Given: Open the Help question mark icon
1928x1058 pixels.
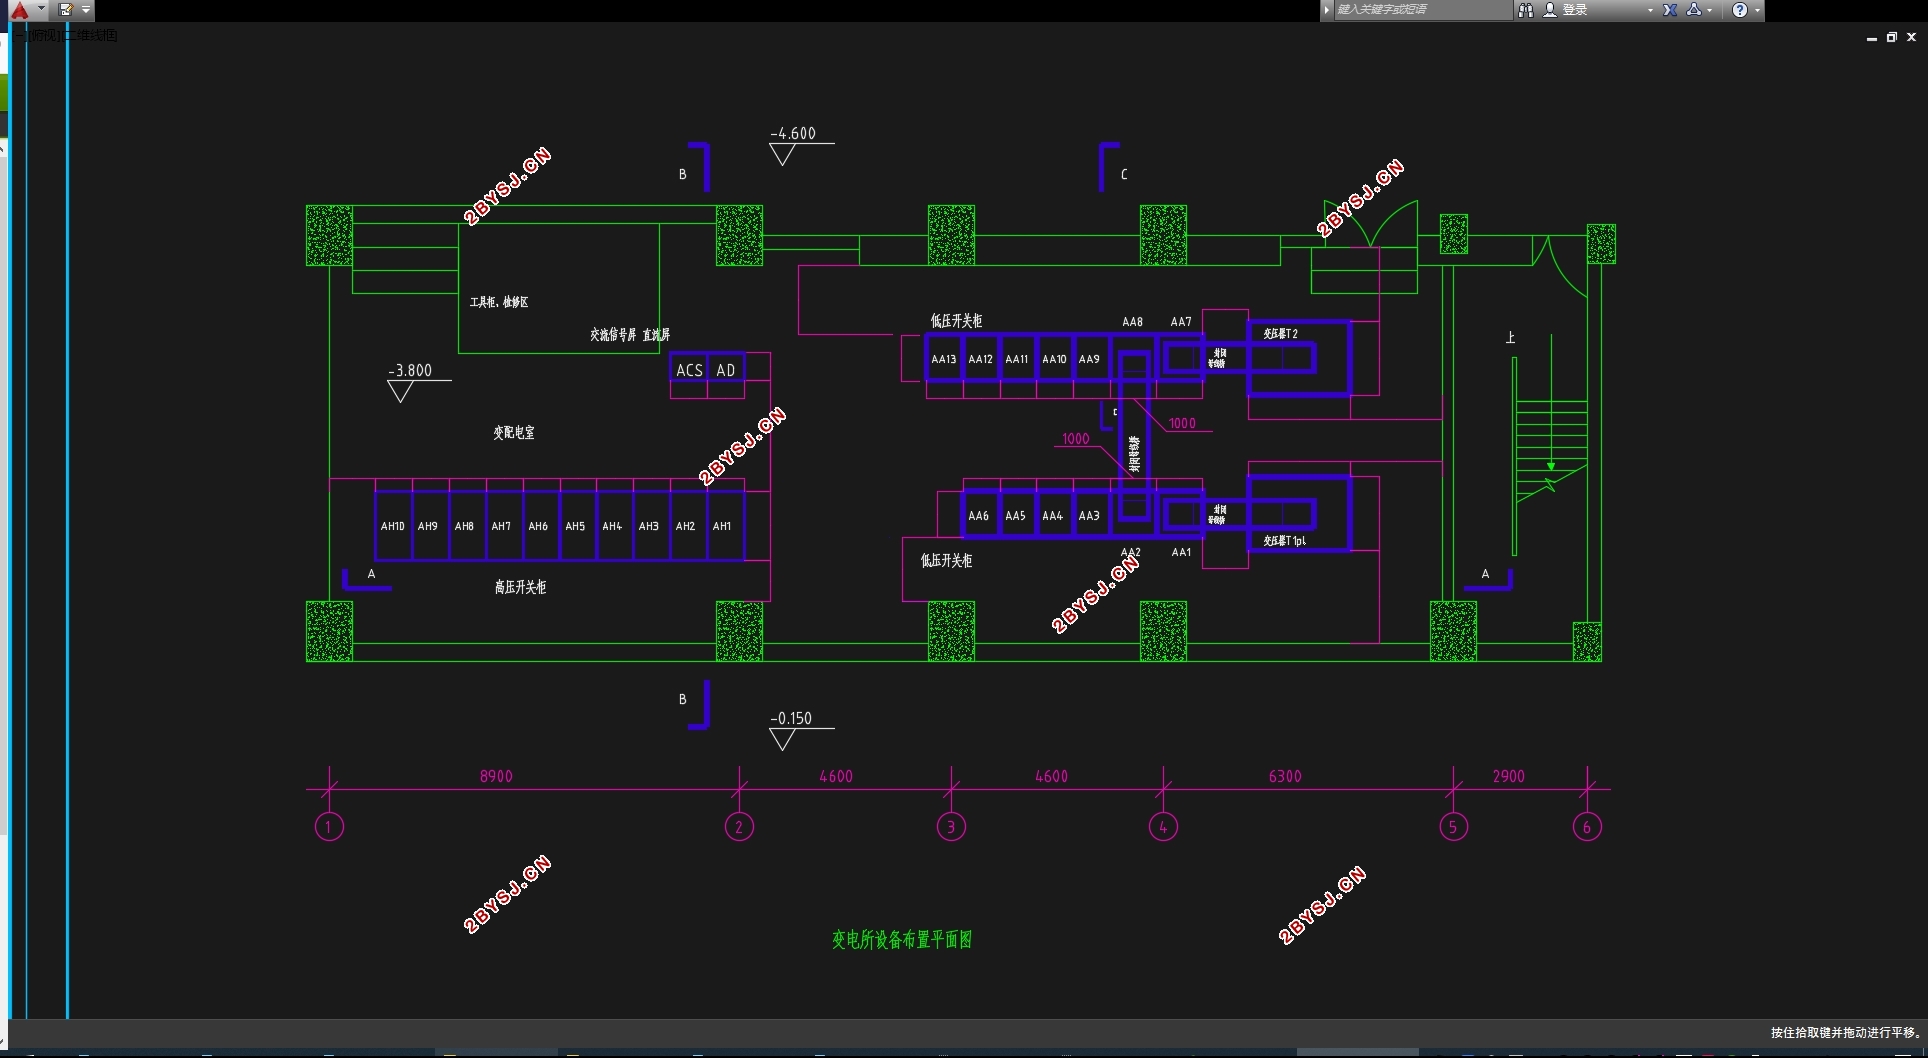Looking at the screenshot, I should point(1740,10).
